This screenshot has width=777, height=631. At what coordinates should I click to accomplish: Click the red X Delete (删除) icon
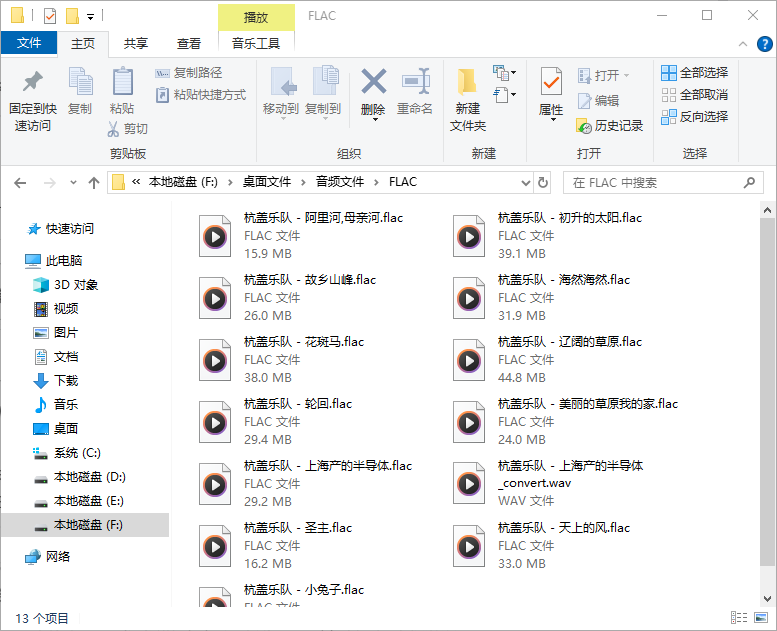coord(374,81)
